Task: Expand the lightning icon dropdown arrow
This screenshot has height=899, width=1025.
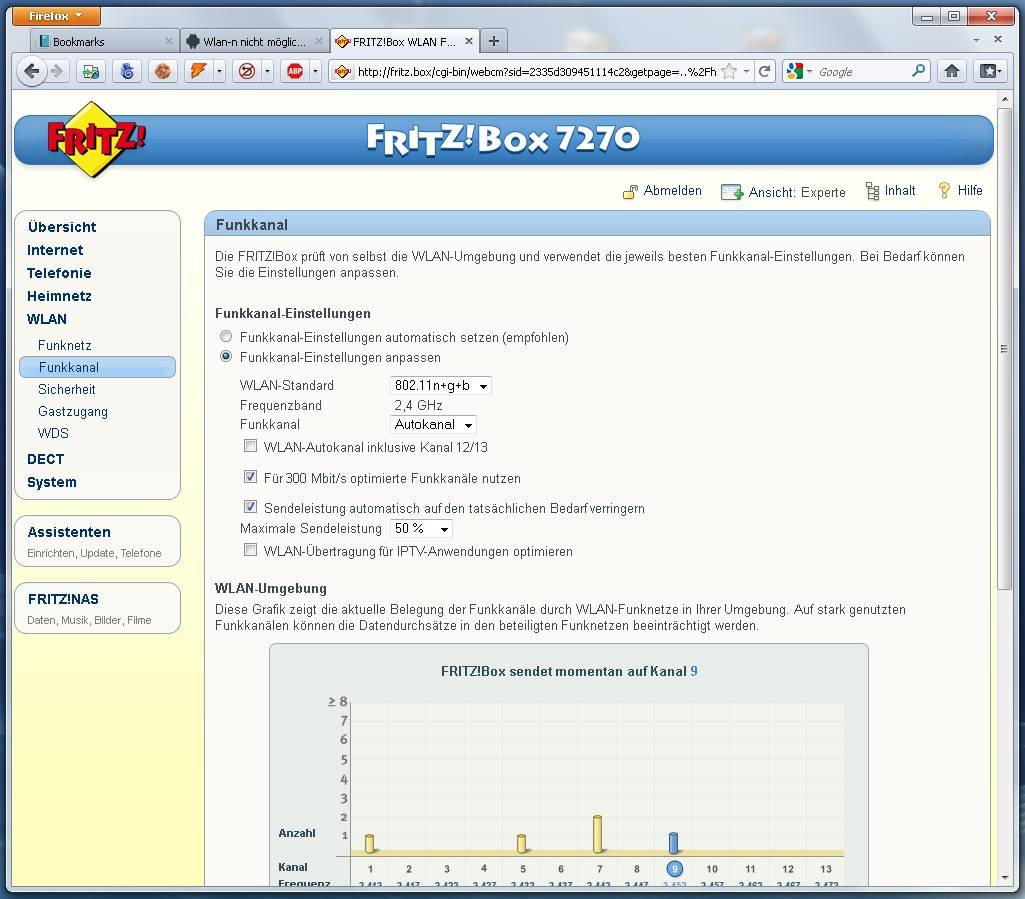Action: coord(219,71)
